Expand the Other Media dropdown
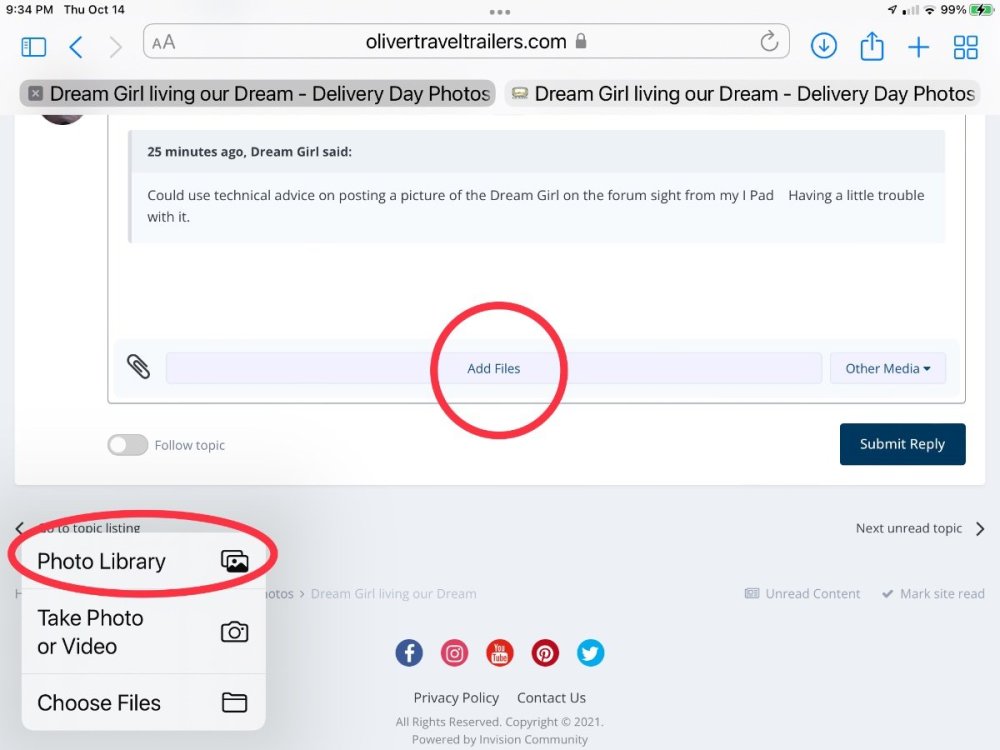Screen dimensions: 1000x750 [x=887, y=368]
